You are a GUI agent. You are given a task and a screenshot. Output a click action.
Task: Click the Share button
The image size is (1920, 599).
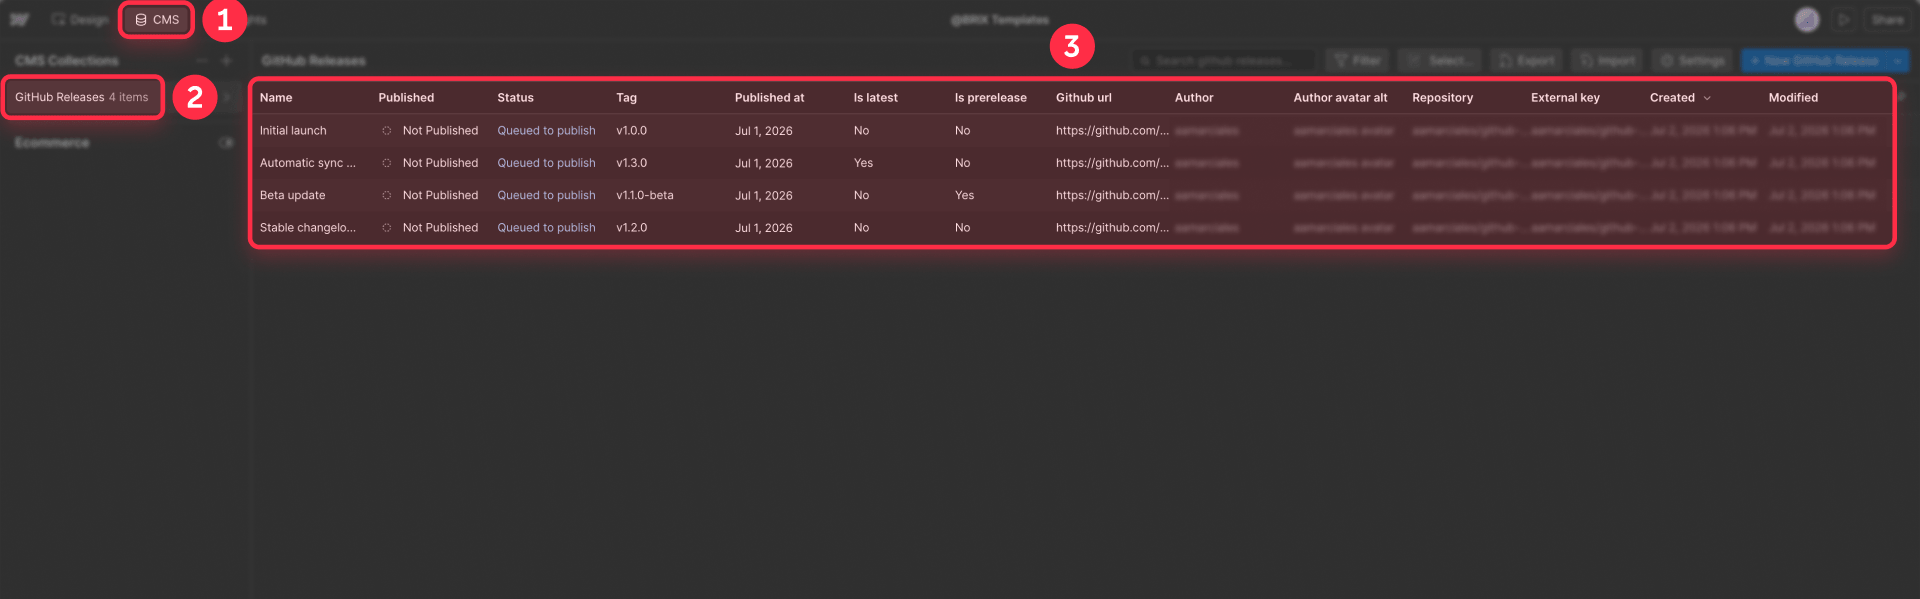point(1887,20)
